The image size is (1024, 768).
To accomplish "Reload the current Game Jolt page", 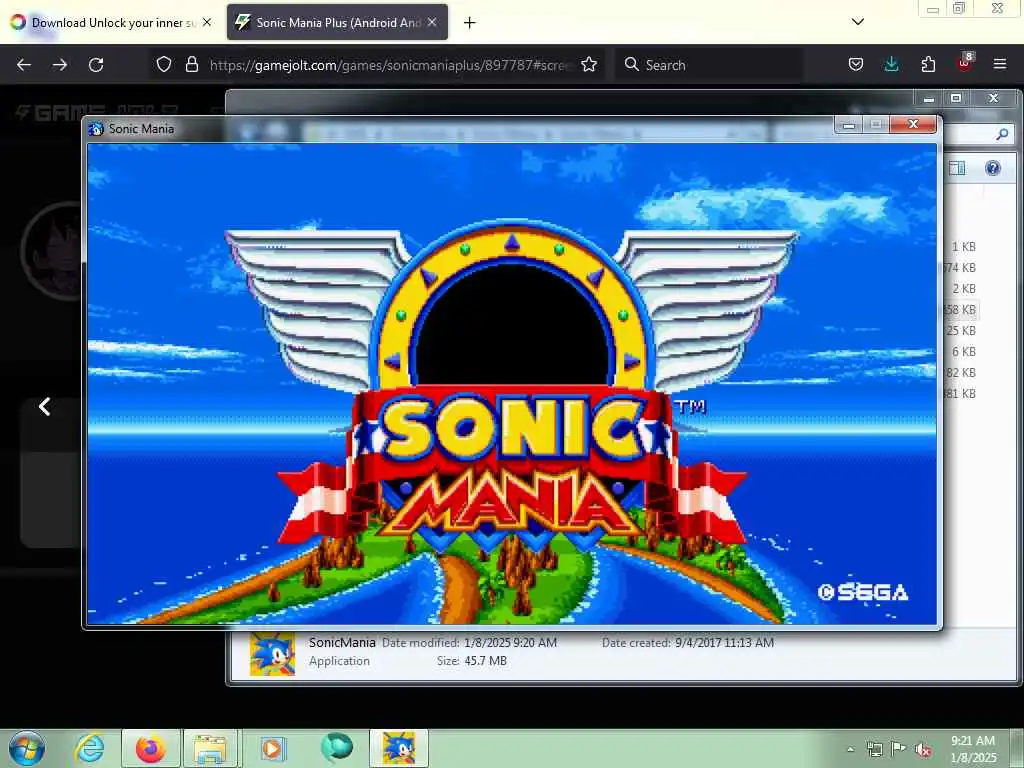I will 96,65.
